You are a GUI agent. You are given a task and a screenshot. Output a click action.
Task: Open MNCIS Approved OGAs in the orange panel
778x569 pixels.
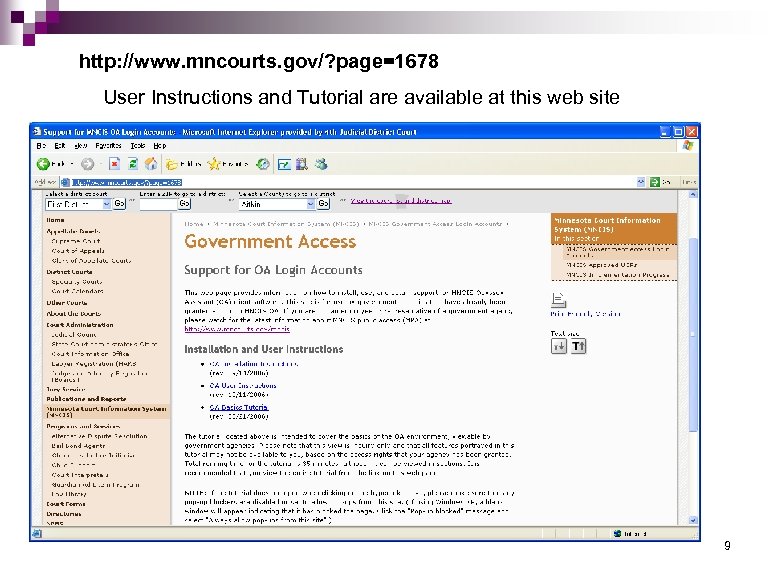click(x=602, y=265)
